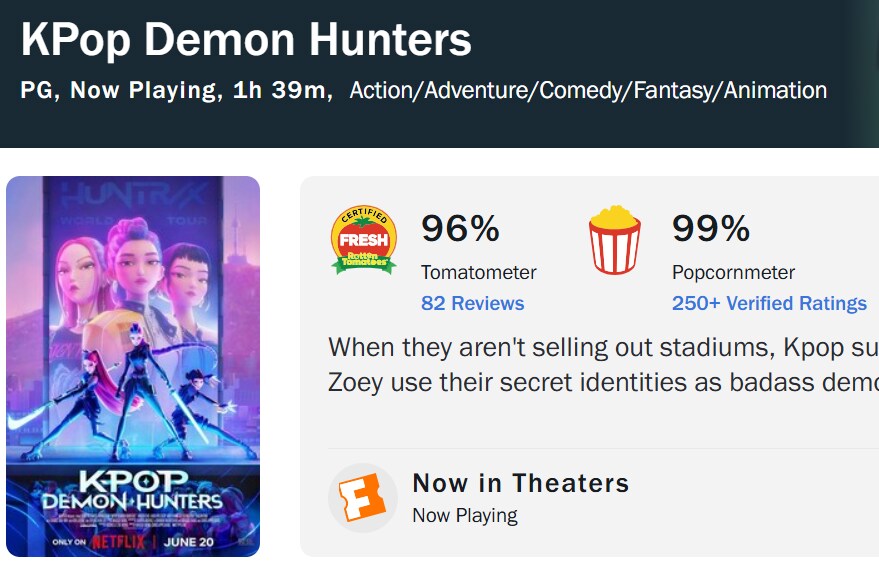Click the Netflix logo on the poster
Image resolution: width=879 pixels, height=561 pixels.
tap(118, 542)
